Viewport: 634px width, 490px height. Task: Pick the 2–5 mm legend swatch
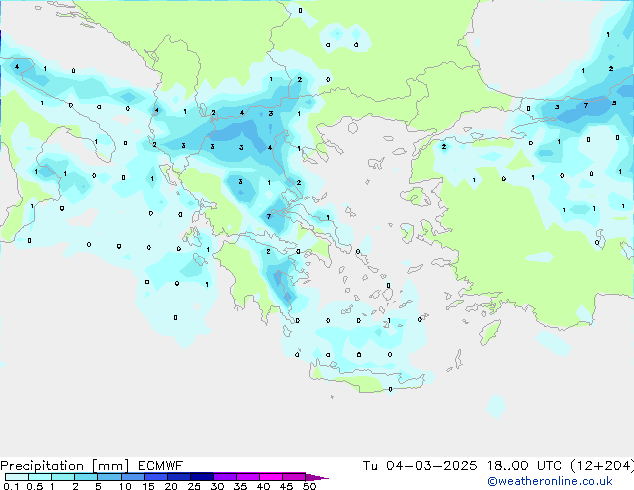(x=86, y=477)
